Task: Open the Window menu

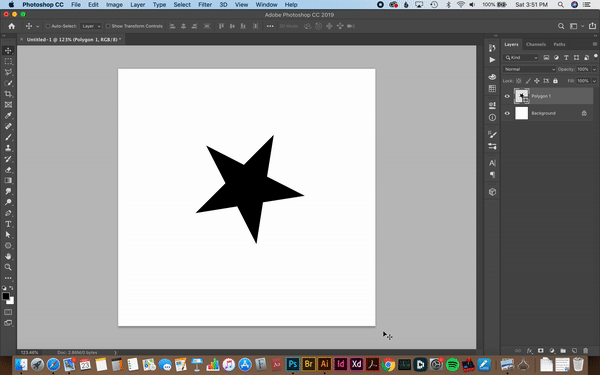Action: point(266,5)
